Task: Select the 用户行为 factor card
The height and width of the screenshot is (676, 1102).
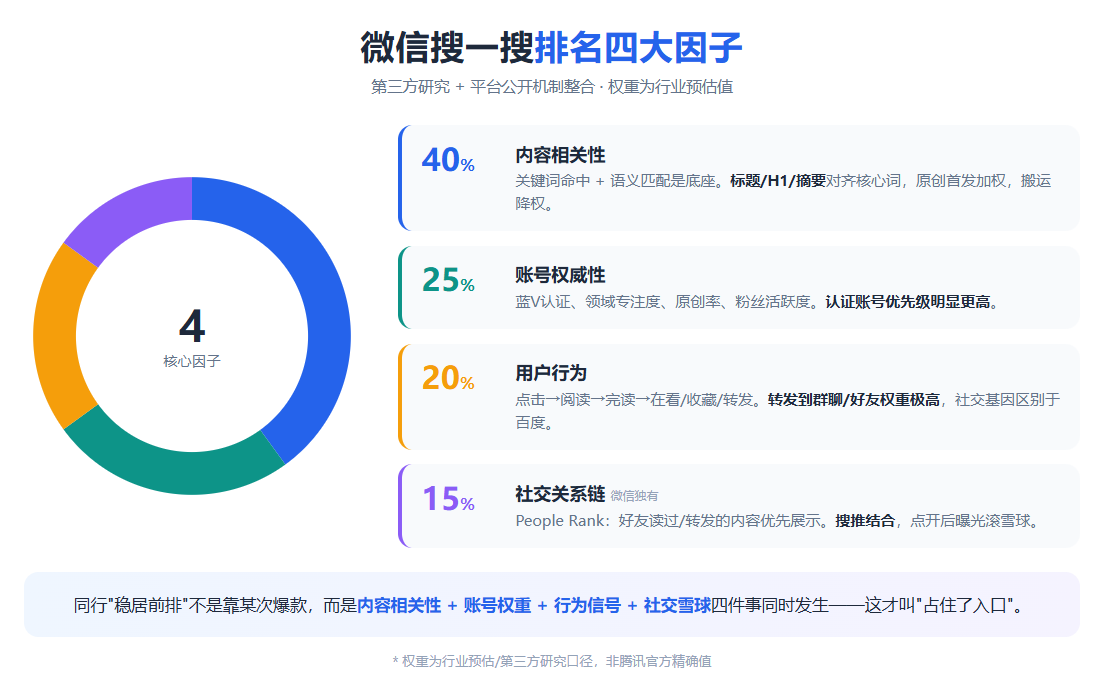Action: tap(739, 397)
